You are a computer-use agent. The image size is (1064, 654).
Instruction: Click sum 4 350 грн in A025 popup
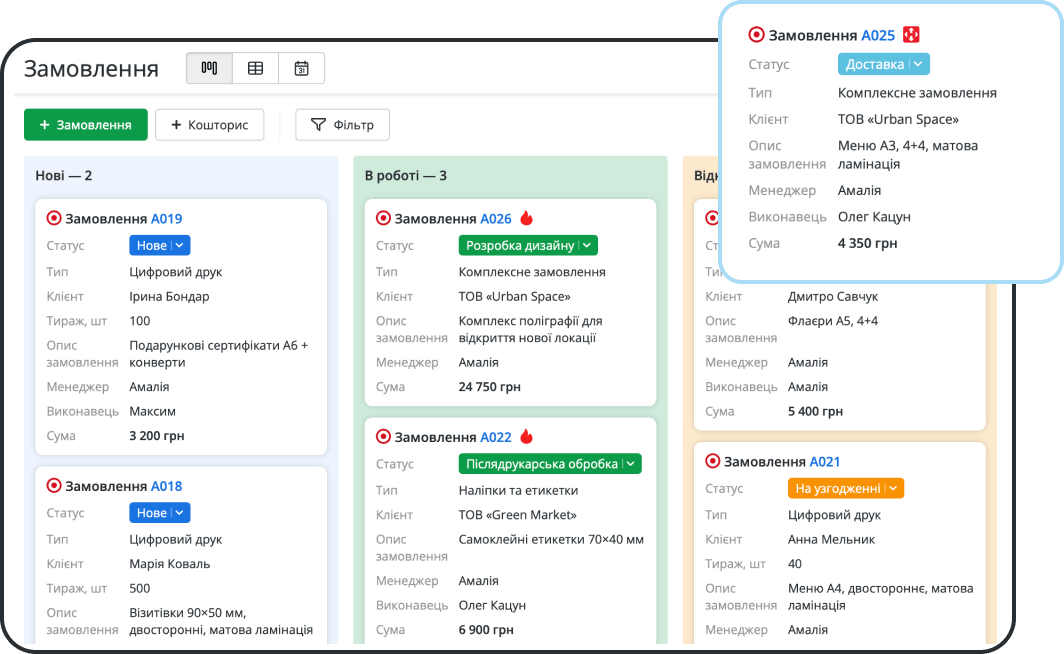pyautogui.click(x=867, y=243)
